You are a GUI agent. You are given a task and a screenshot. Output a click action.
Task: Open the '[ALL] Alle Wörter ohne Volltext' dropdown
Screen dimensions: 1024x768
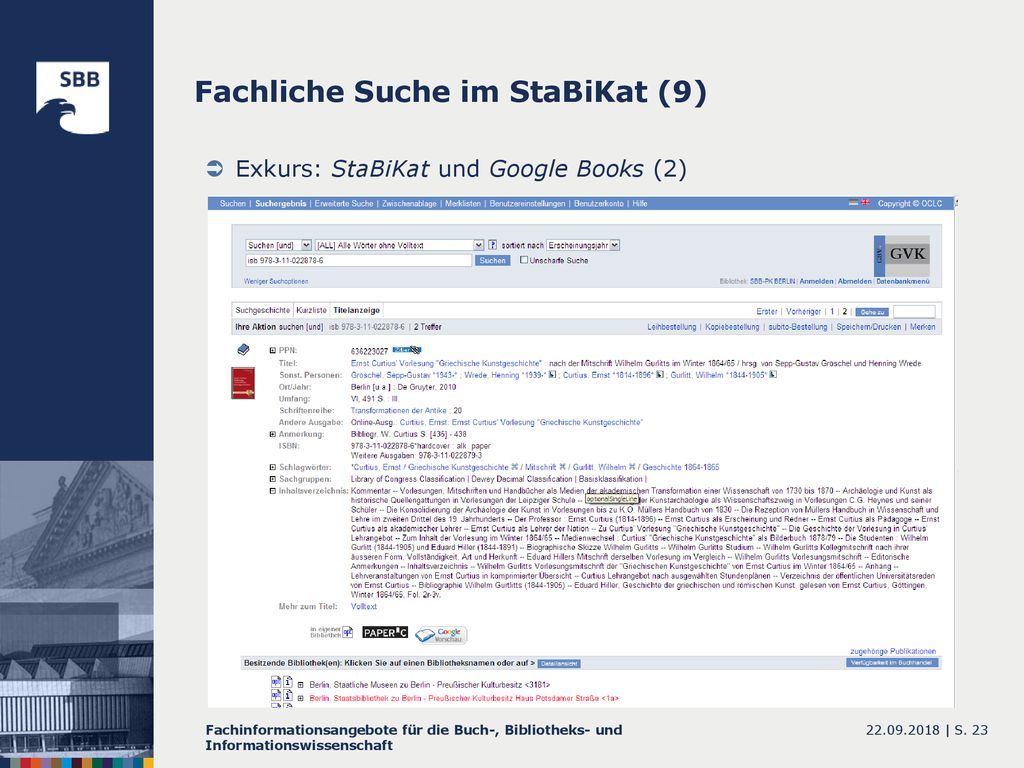[400, 245]
